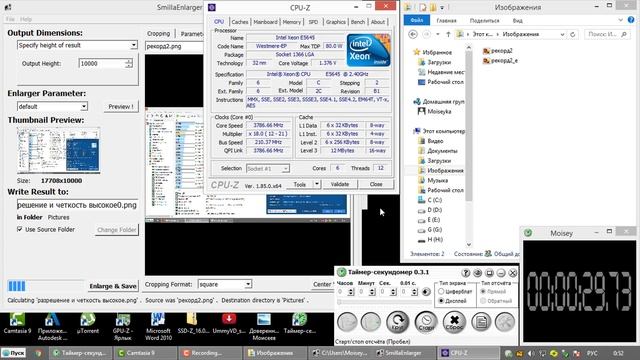The height and width of the screenshot is (360, 640).
Task: Click the thumbnail preview image in SmillaEnlarger
Action: [x=58, y=150]
